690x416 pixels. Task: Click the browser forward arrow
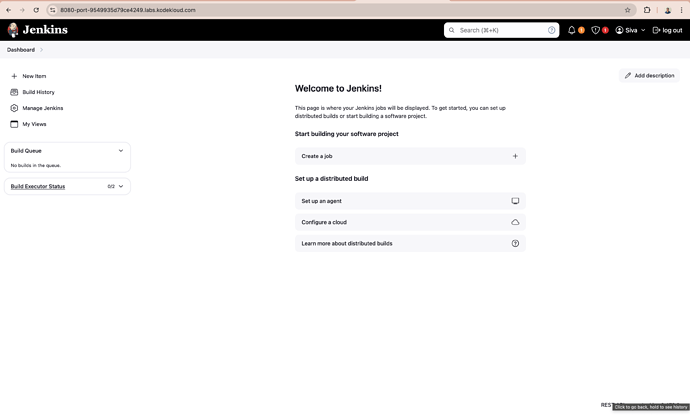pos(22,10)
